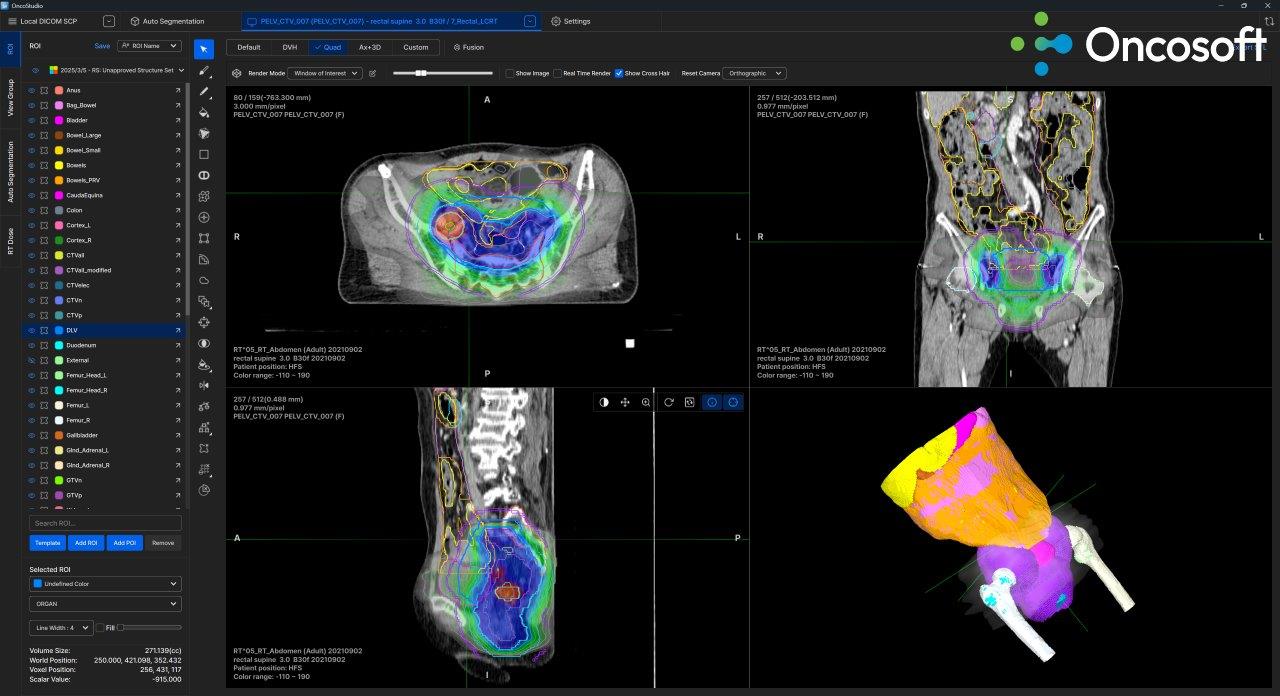Click the window contrast icon in sagittal view
This screenshot has height=696, width=1280.
604,402
